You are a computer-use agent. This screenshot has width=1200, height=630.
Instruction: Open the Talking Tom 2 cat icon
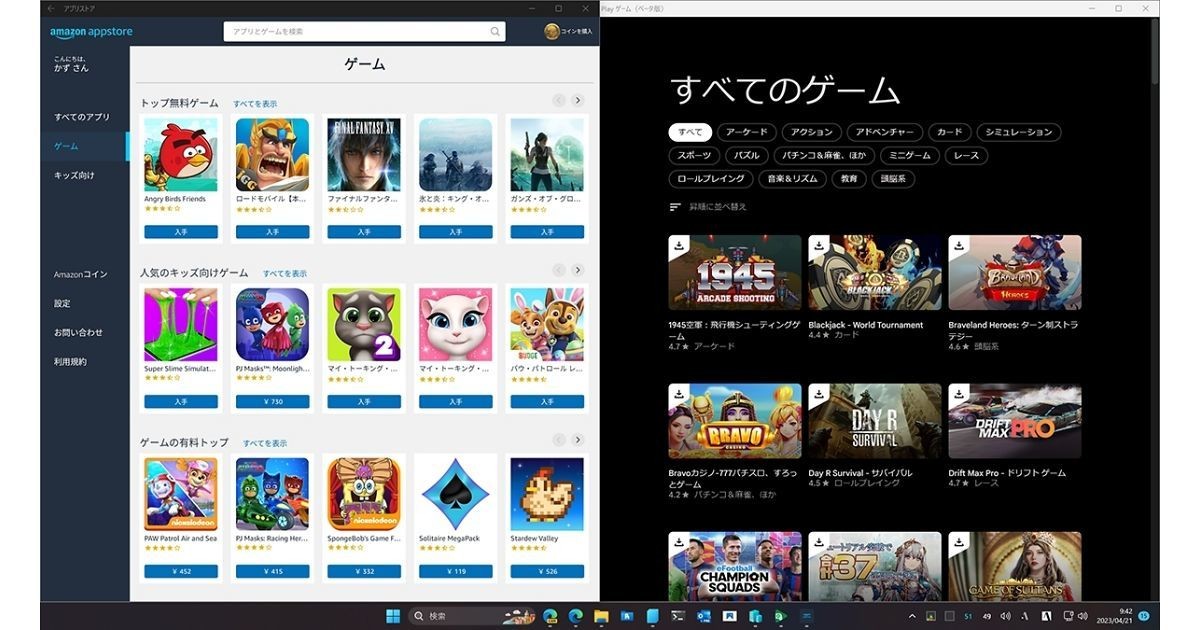click(x=364, y=325)
